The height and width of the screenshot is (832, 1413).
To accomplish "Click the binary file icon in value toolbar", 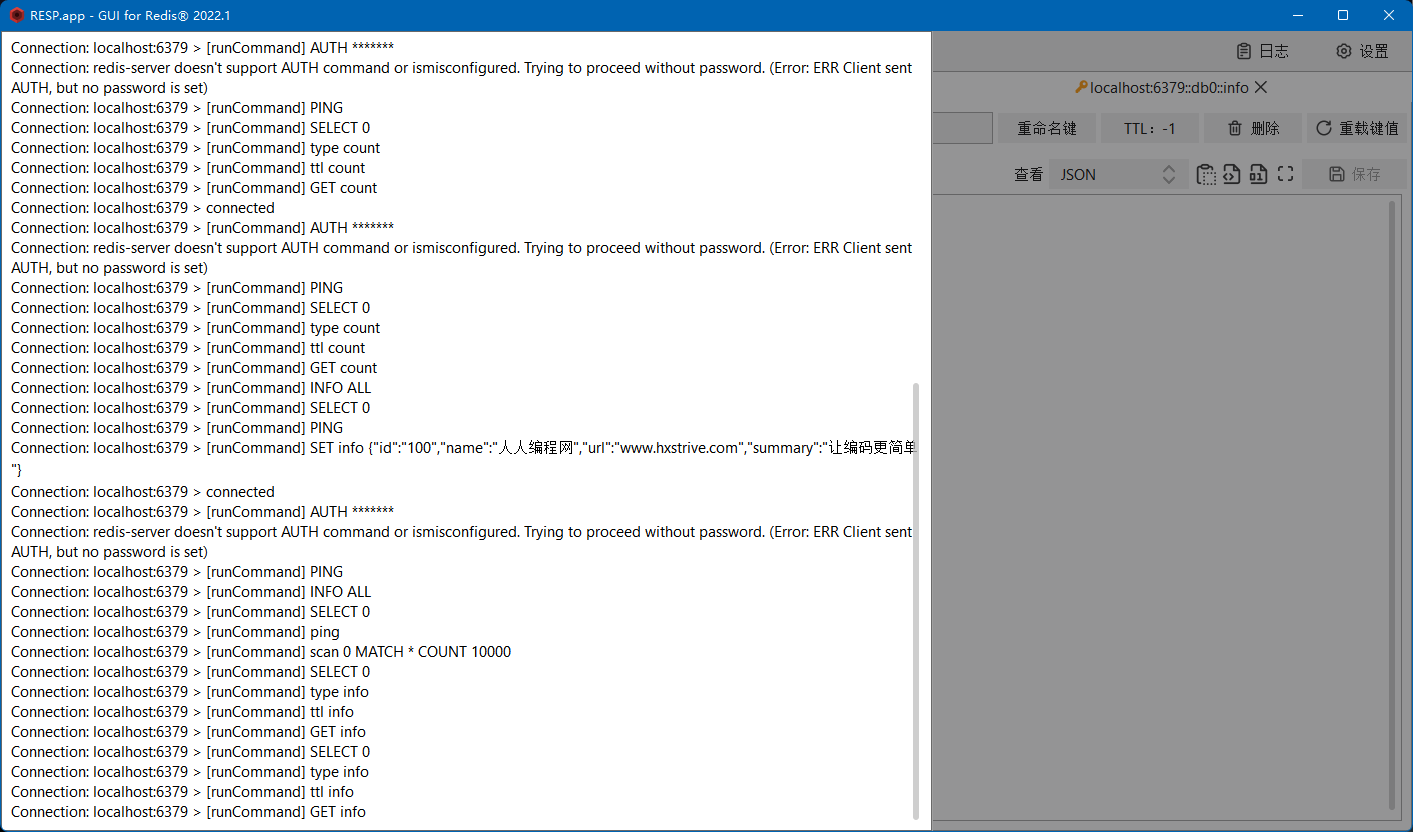I will (x=1258, y=174).
